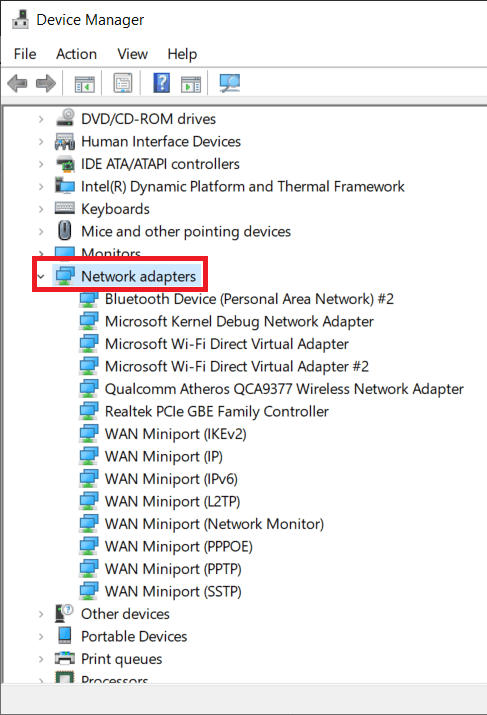
Task: Select WAN Miniport (IPv6) label
Action: [171, 479]
